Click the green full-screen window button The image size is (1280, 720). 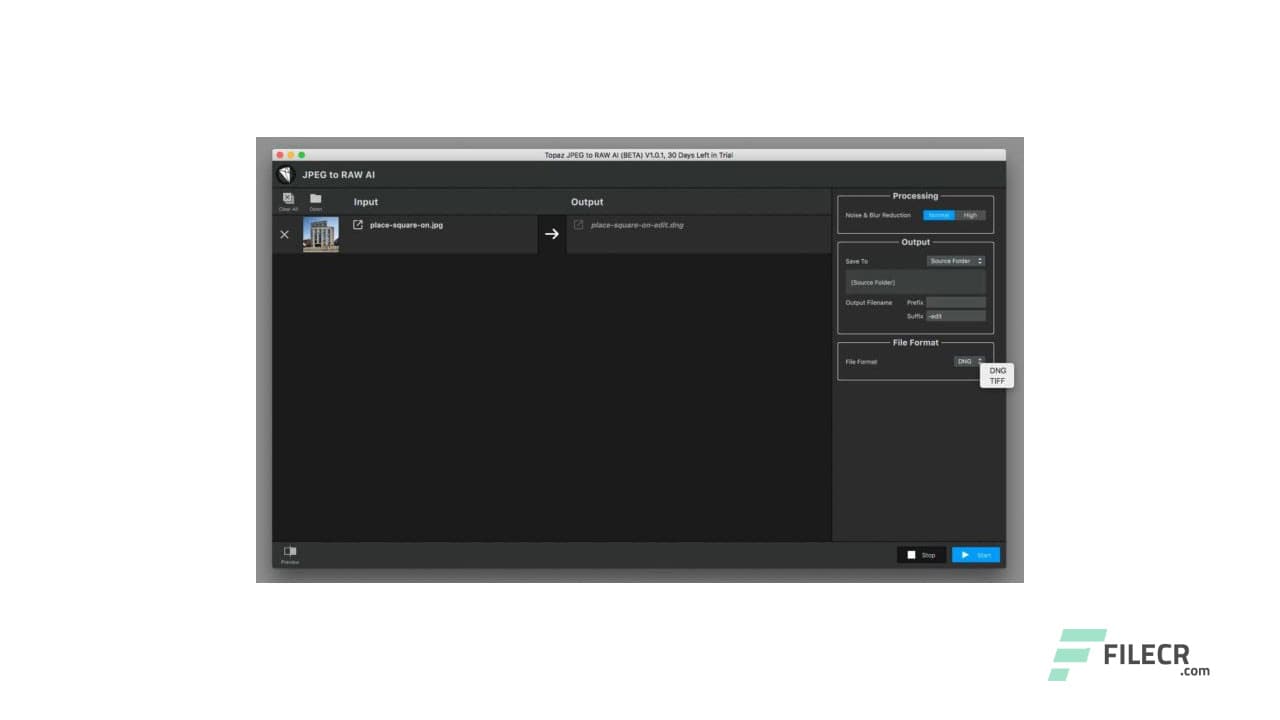click(302, 155)
